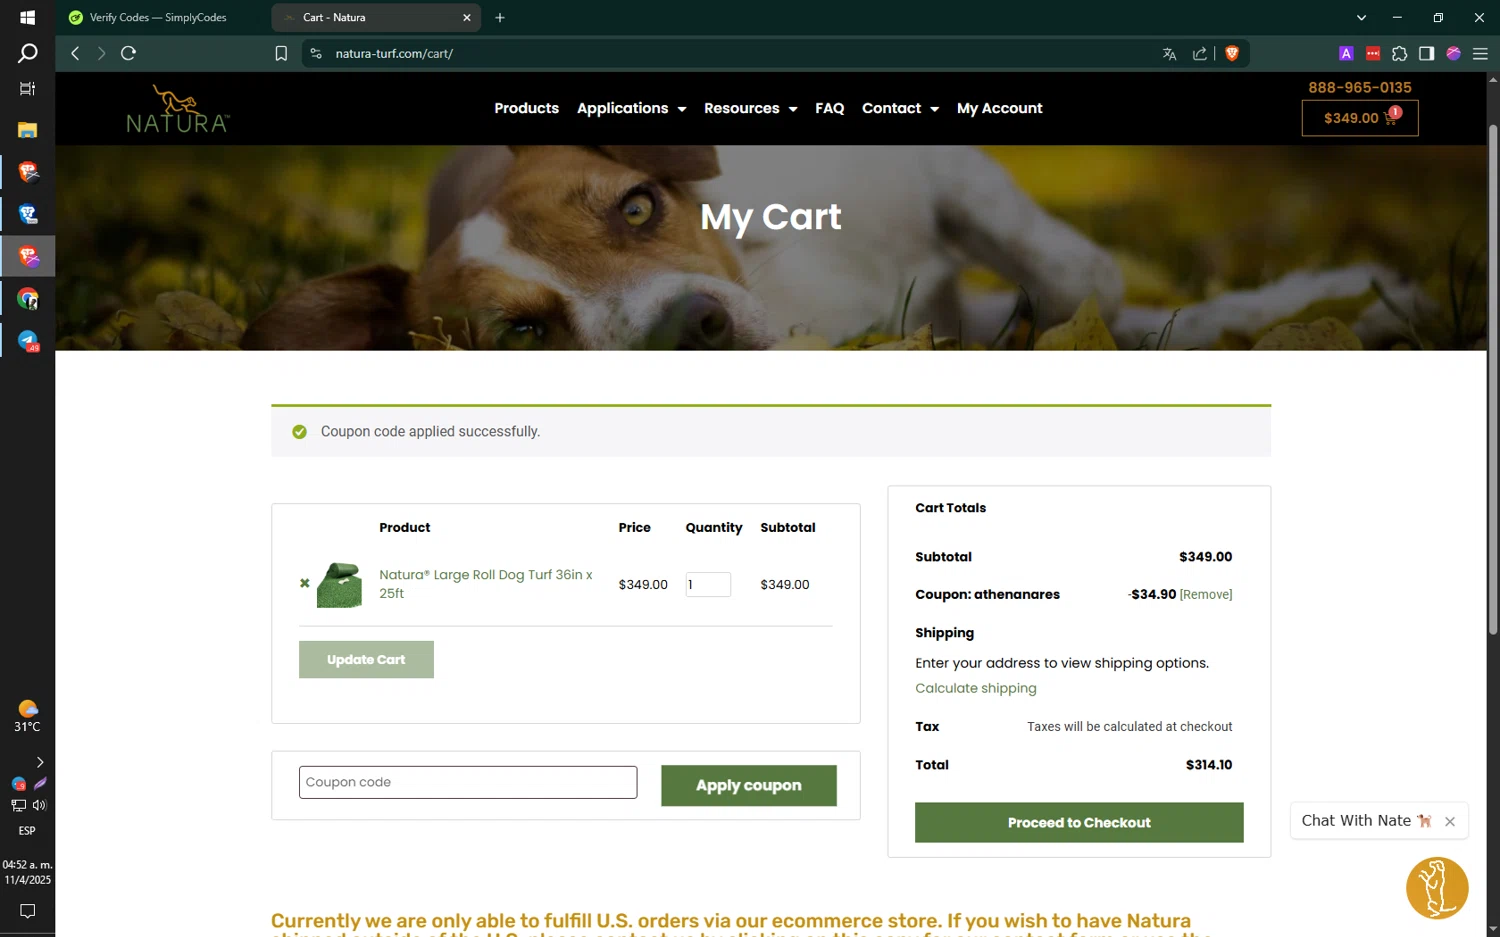This screenshot has height=937, width=1500.
Task: Click the Calculate shipping link
Action: [976, 688]
